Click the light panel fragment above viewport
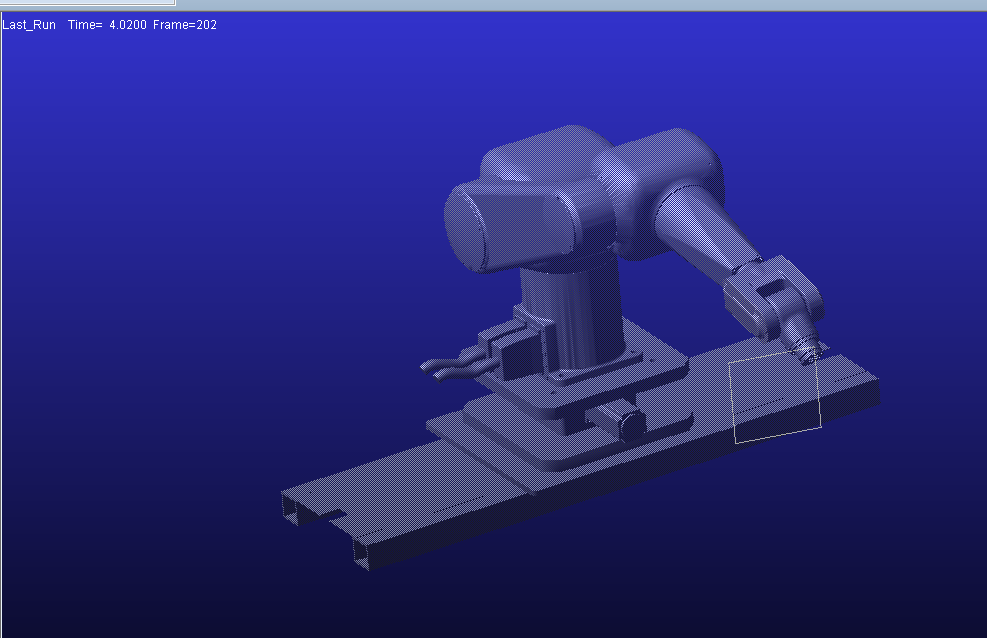 [87, 3]
